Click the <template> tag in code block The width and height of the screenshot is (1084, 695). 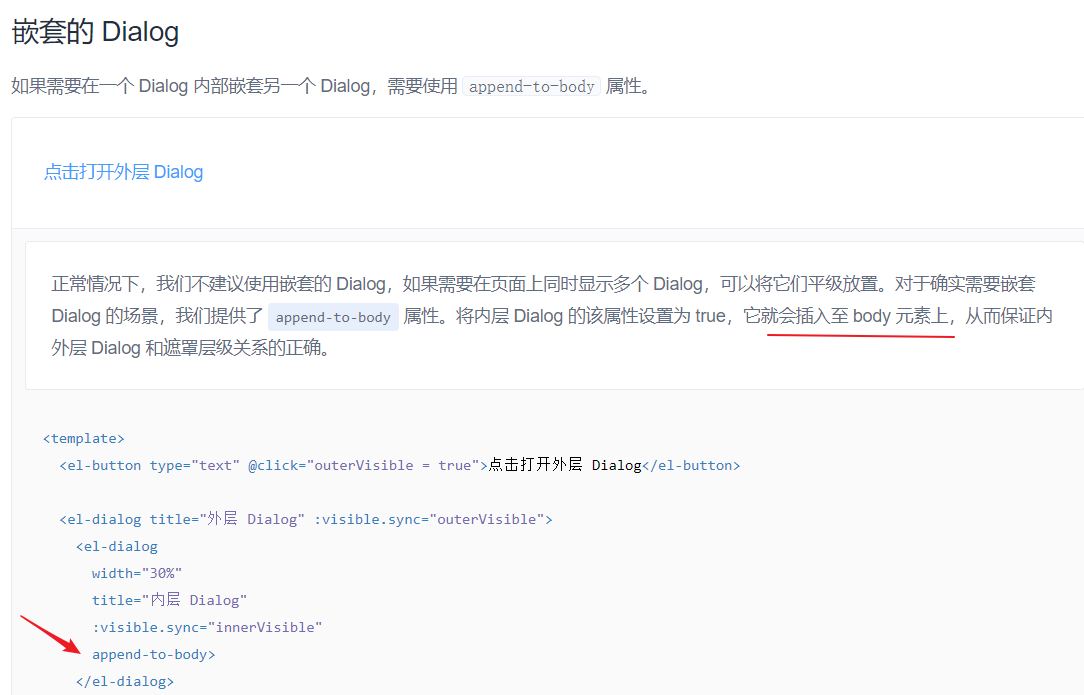(x=84, y=438)
